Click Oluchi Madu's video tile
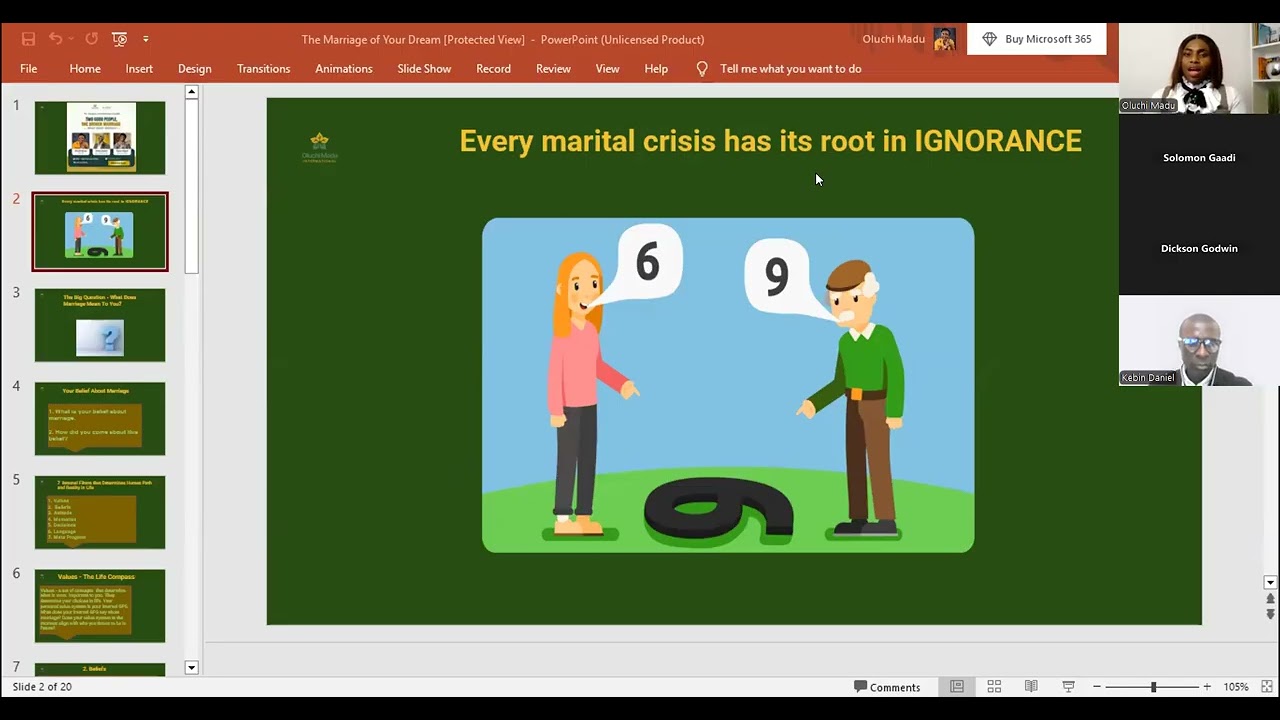This screenshot has height=720, width=1280. (x=1199, y=69)
